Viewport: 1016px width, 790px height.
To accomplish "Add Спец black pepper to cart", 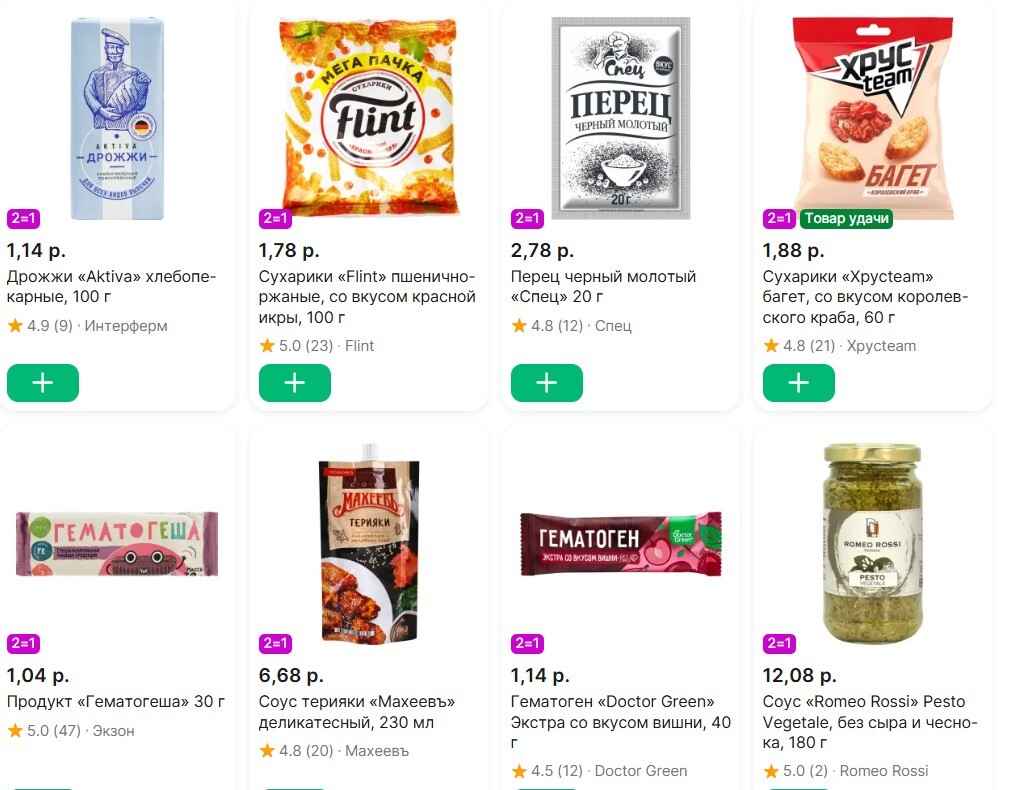I will point(547,384).
